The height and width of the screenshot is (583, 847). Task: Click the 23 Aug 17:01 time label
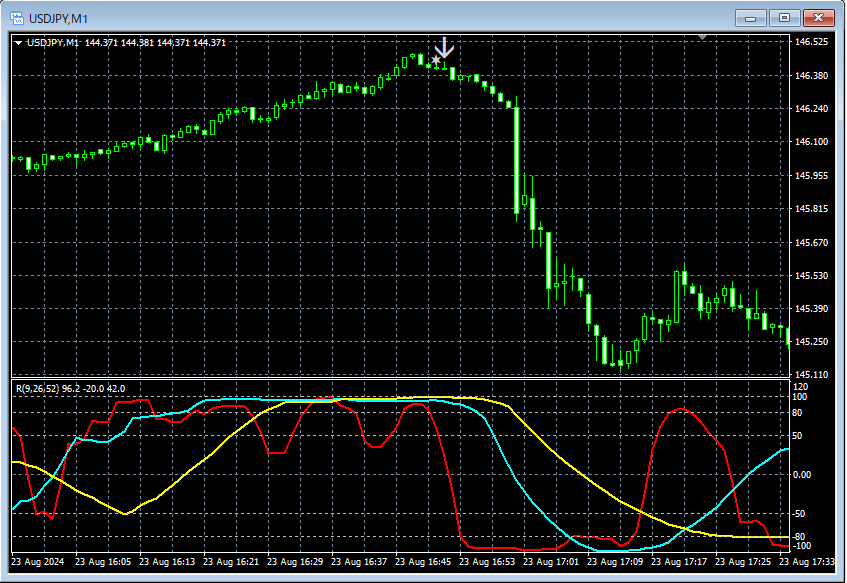551,561
